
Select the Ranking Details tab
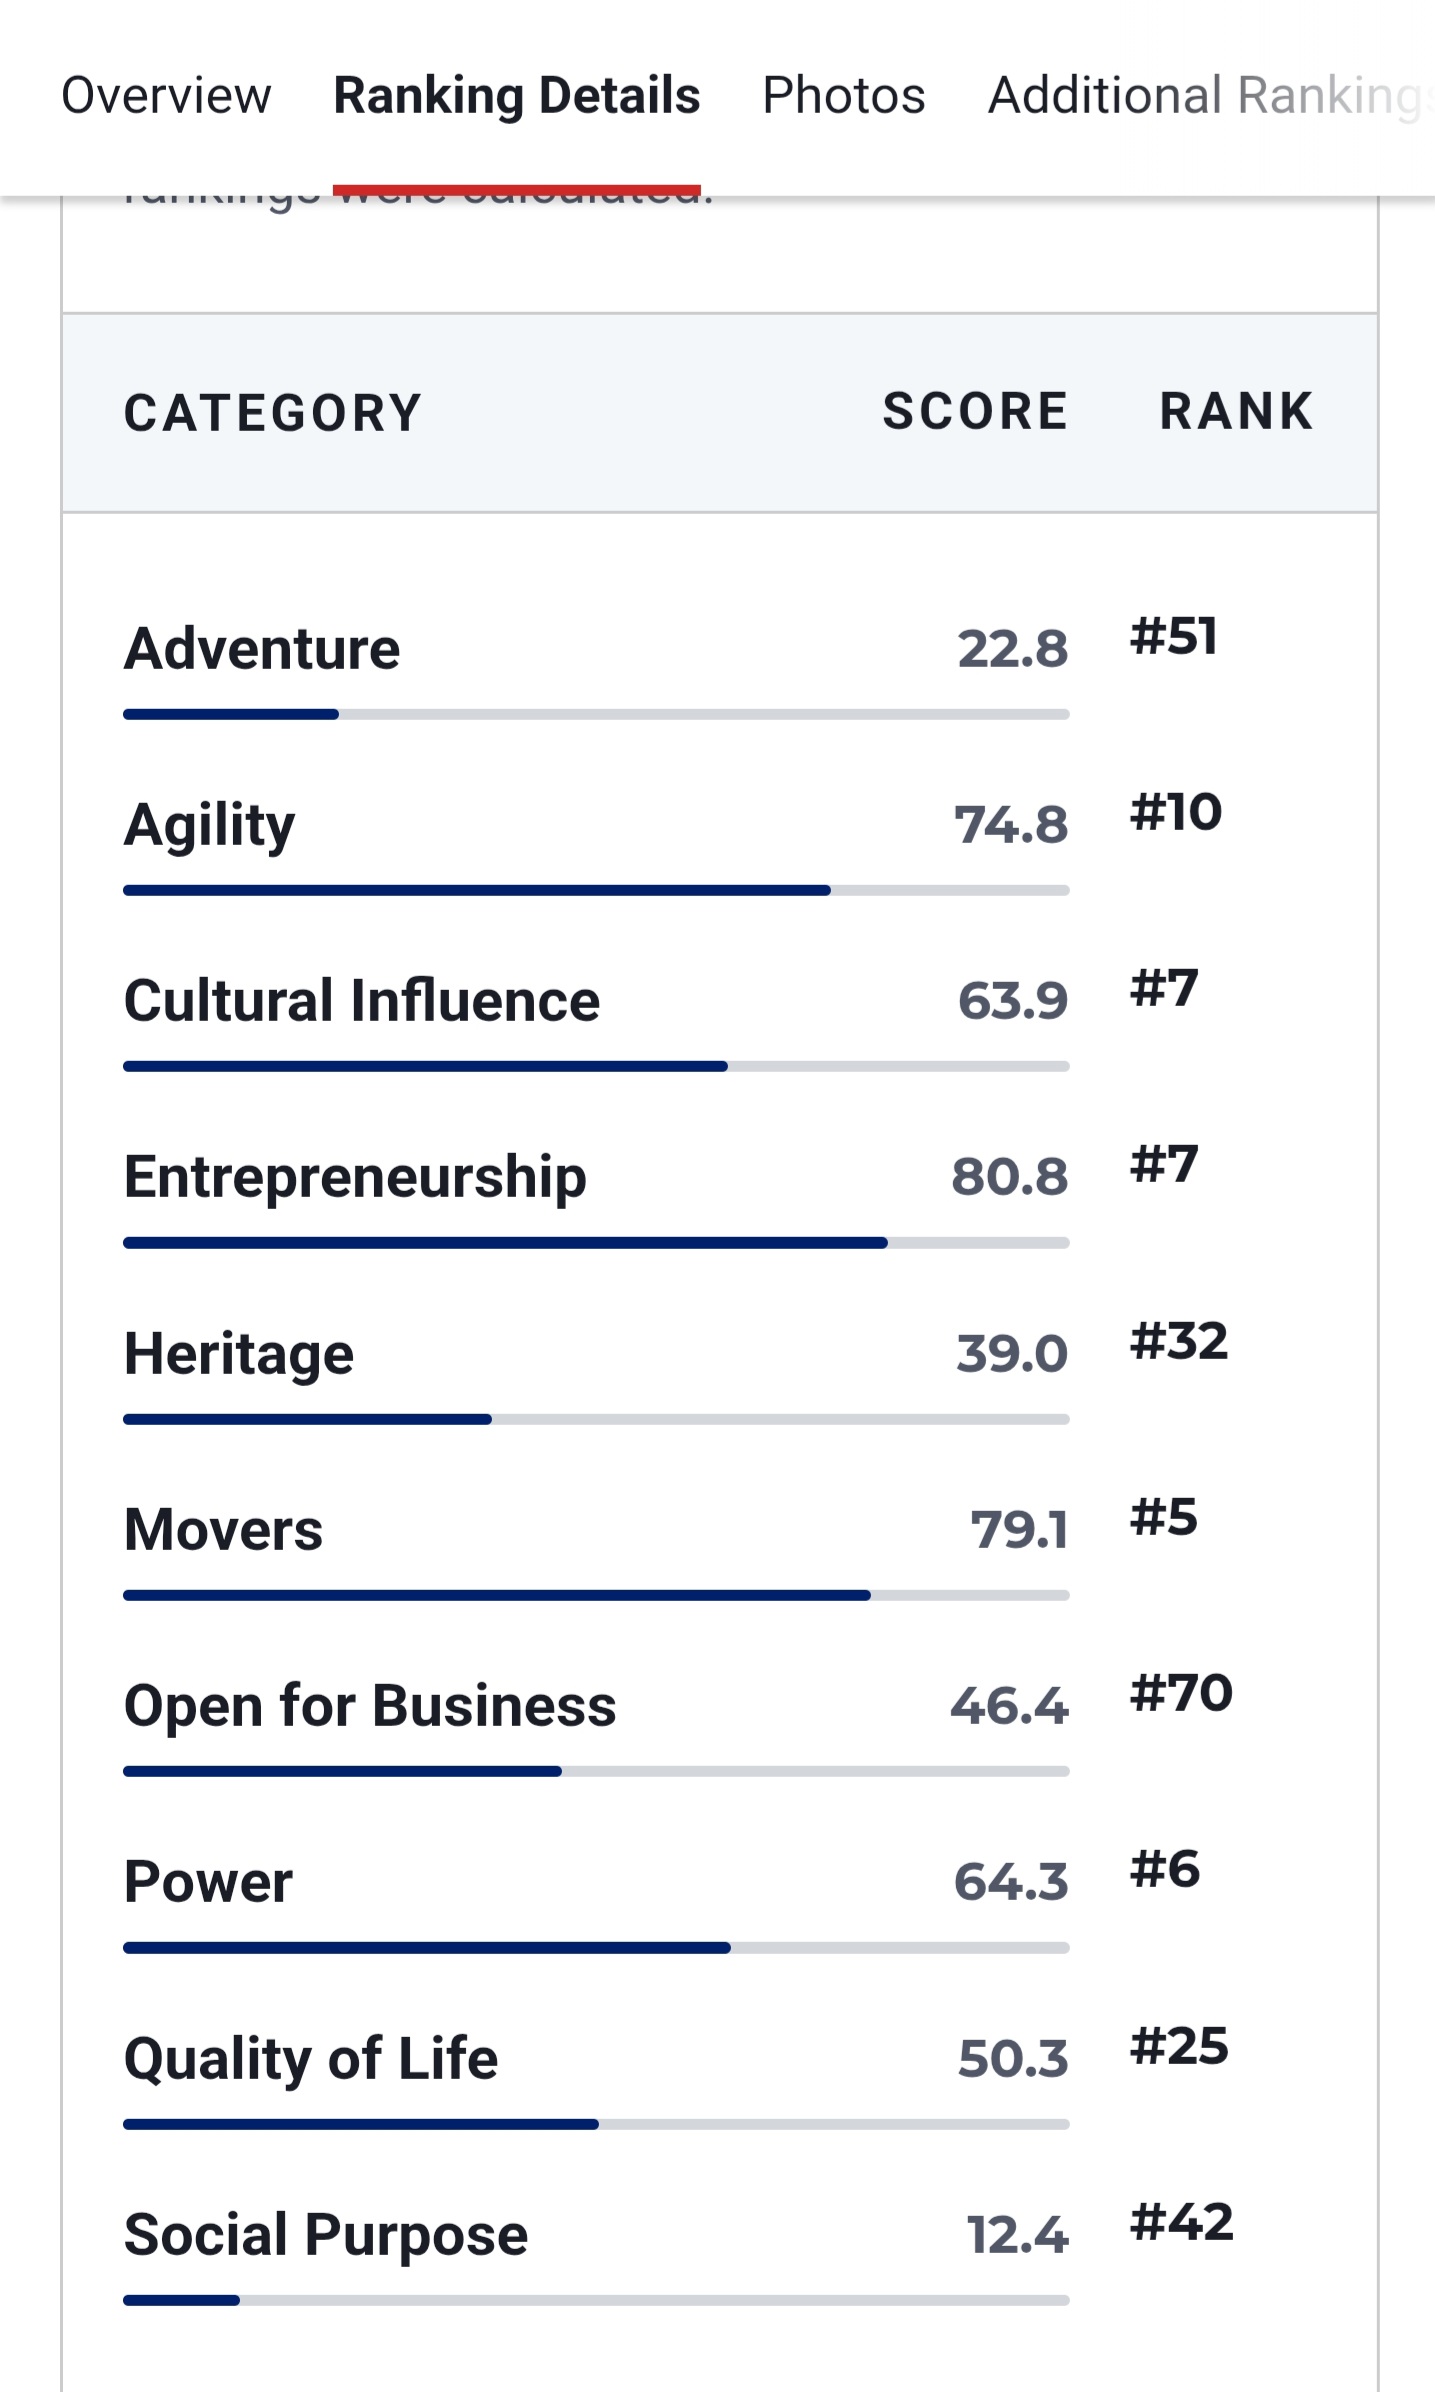coord(516,96)
